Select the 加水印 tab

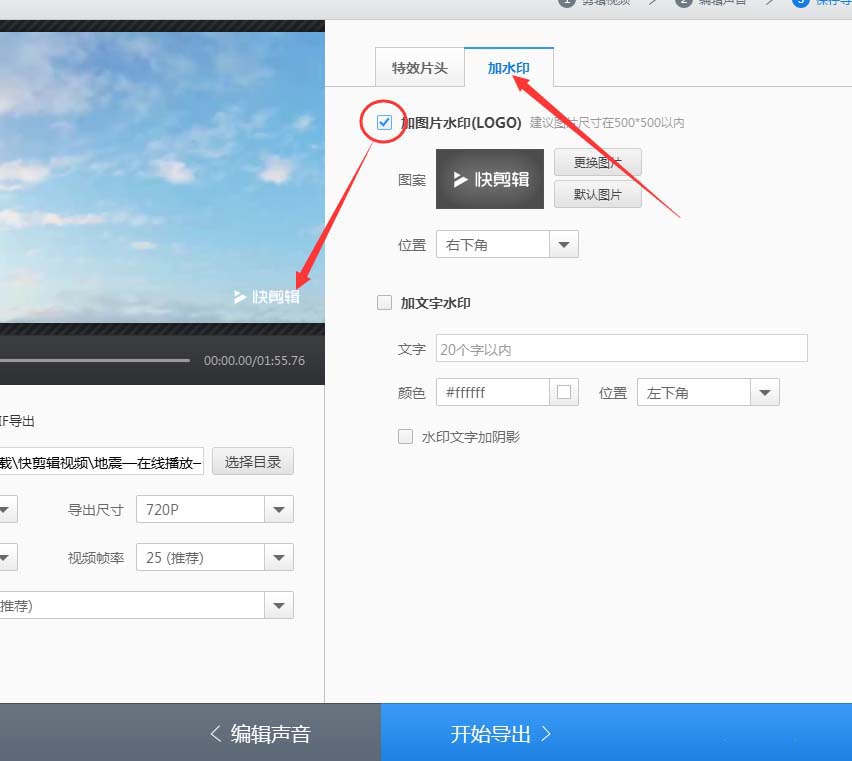(509, 68)
